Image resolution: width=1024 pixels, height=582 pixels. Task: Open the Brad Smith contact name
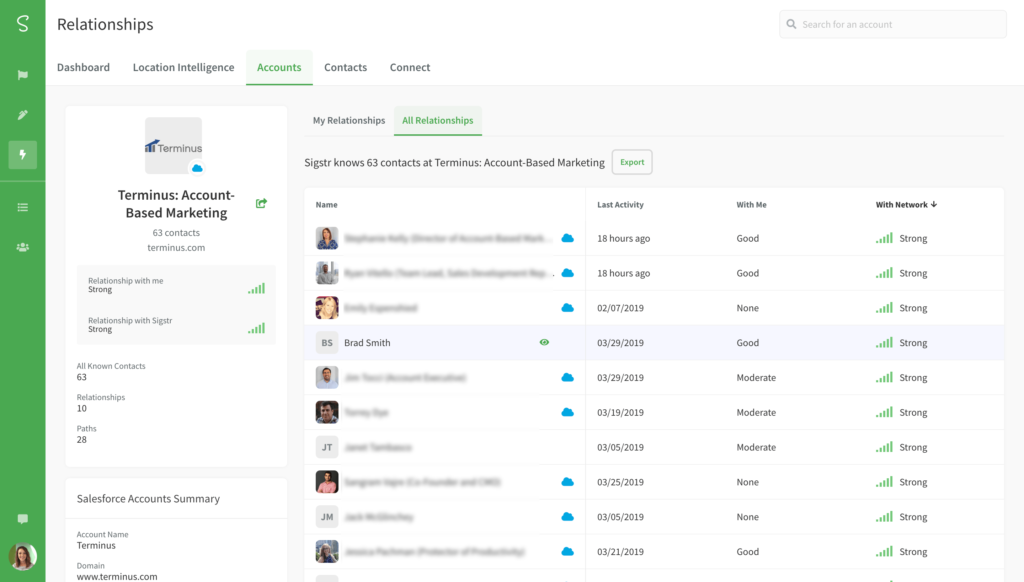[x=367, y=342]
